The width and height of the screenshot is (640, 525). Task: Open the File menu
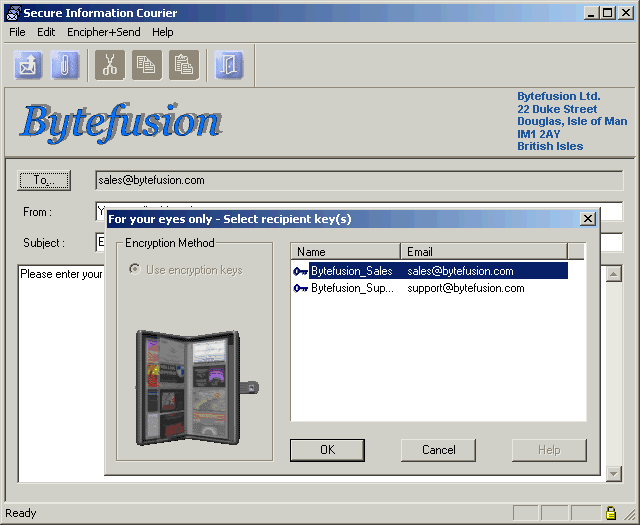17,32
